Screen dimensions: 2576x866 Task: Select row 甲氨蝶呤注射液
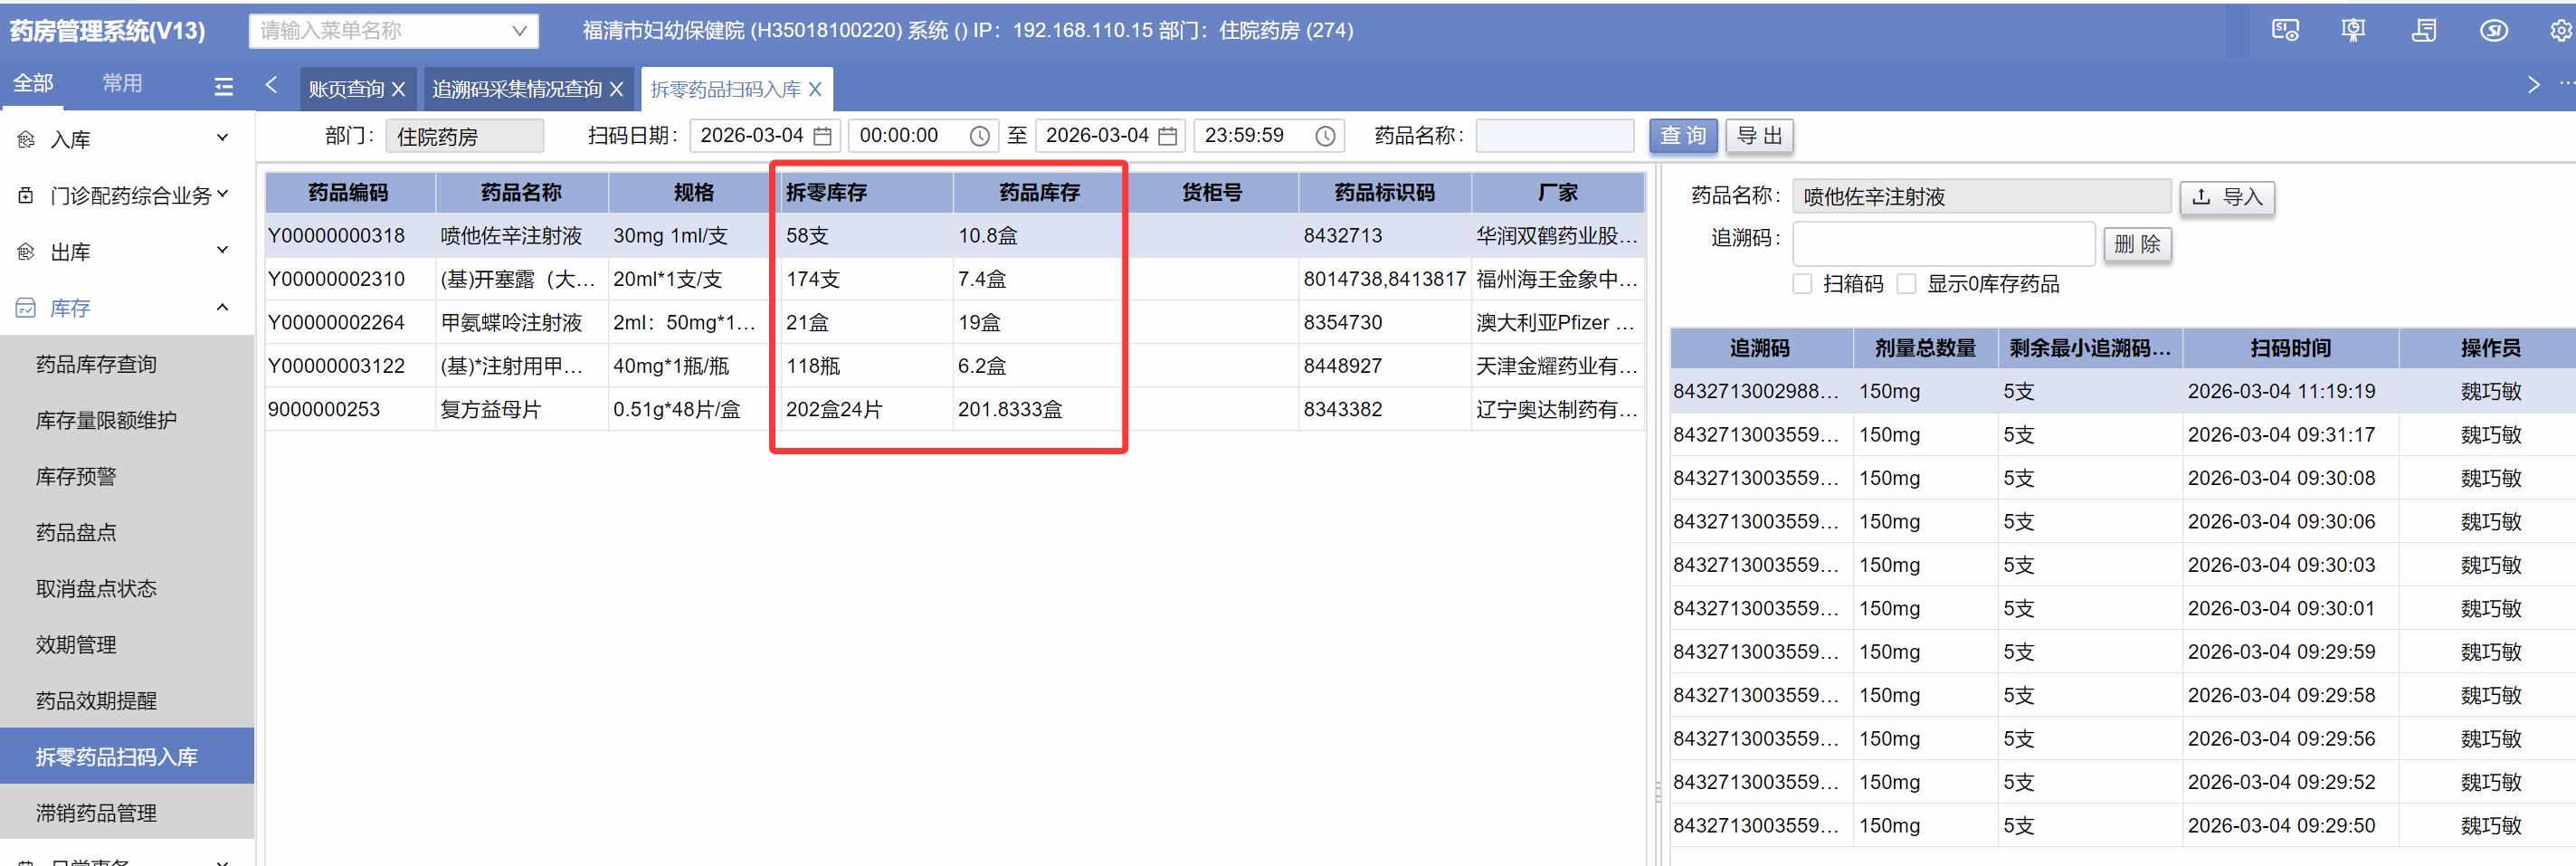pos(955,322)
